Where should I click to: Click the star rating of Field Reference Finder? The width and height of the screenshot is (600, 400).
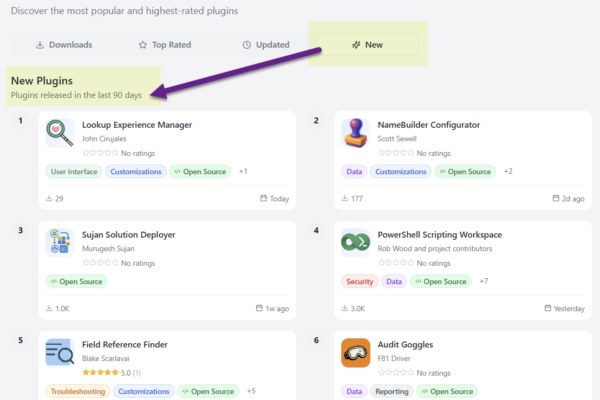pyautogui.click(x=101, y=373)
